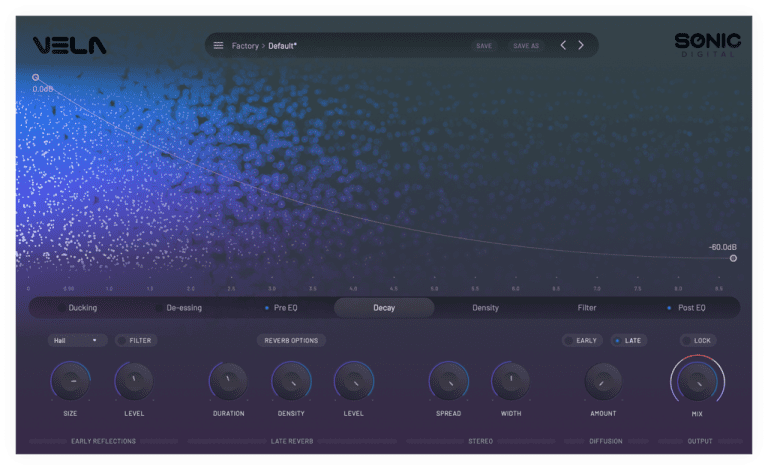
Task: Select the 0.0dB decay curve start handle
Action: pyautogui.click(x=36, y=77)
